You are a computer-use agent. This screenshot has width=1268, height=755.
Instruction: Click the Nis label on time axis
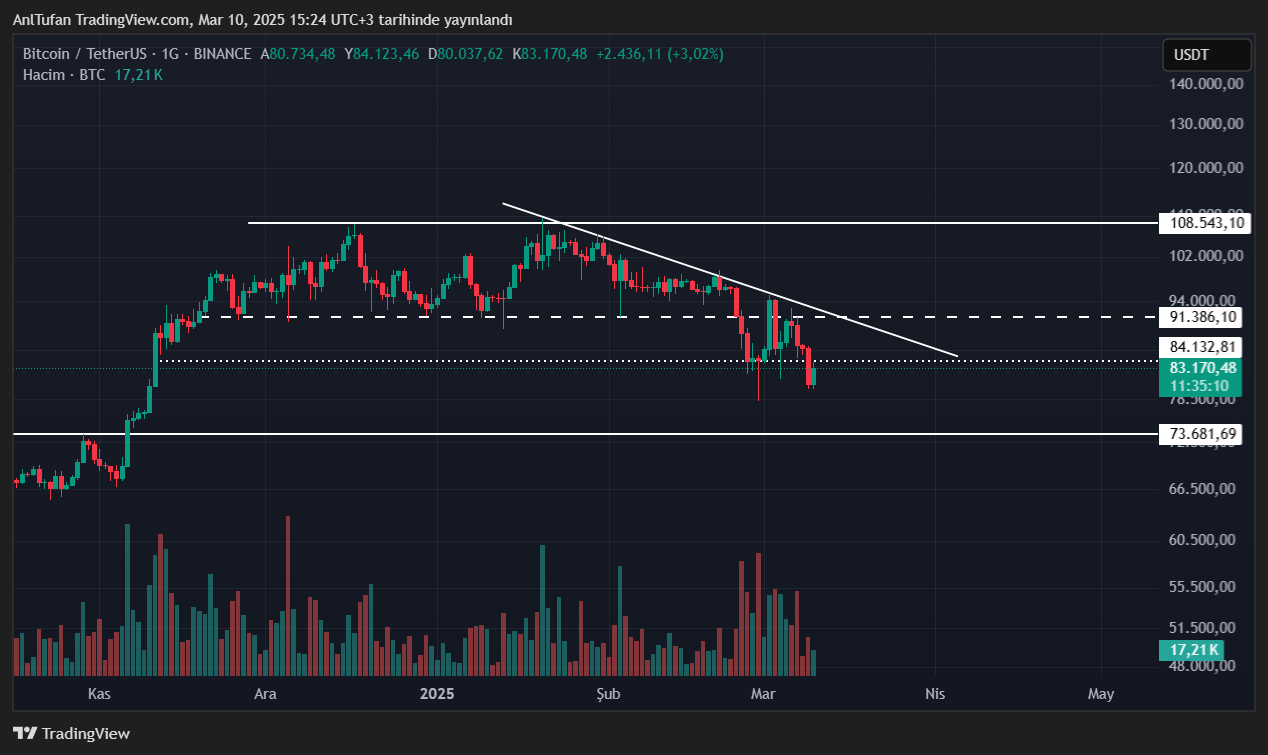935,693
